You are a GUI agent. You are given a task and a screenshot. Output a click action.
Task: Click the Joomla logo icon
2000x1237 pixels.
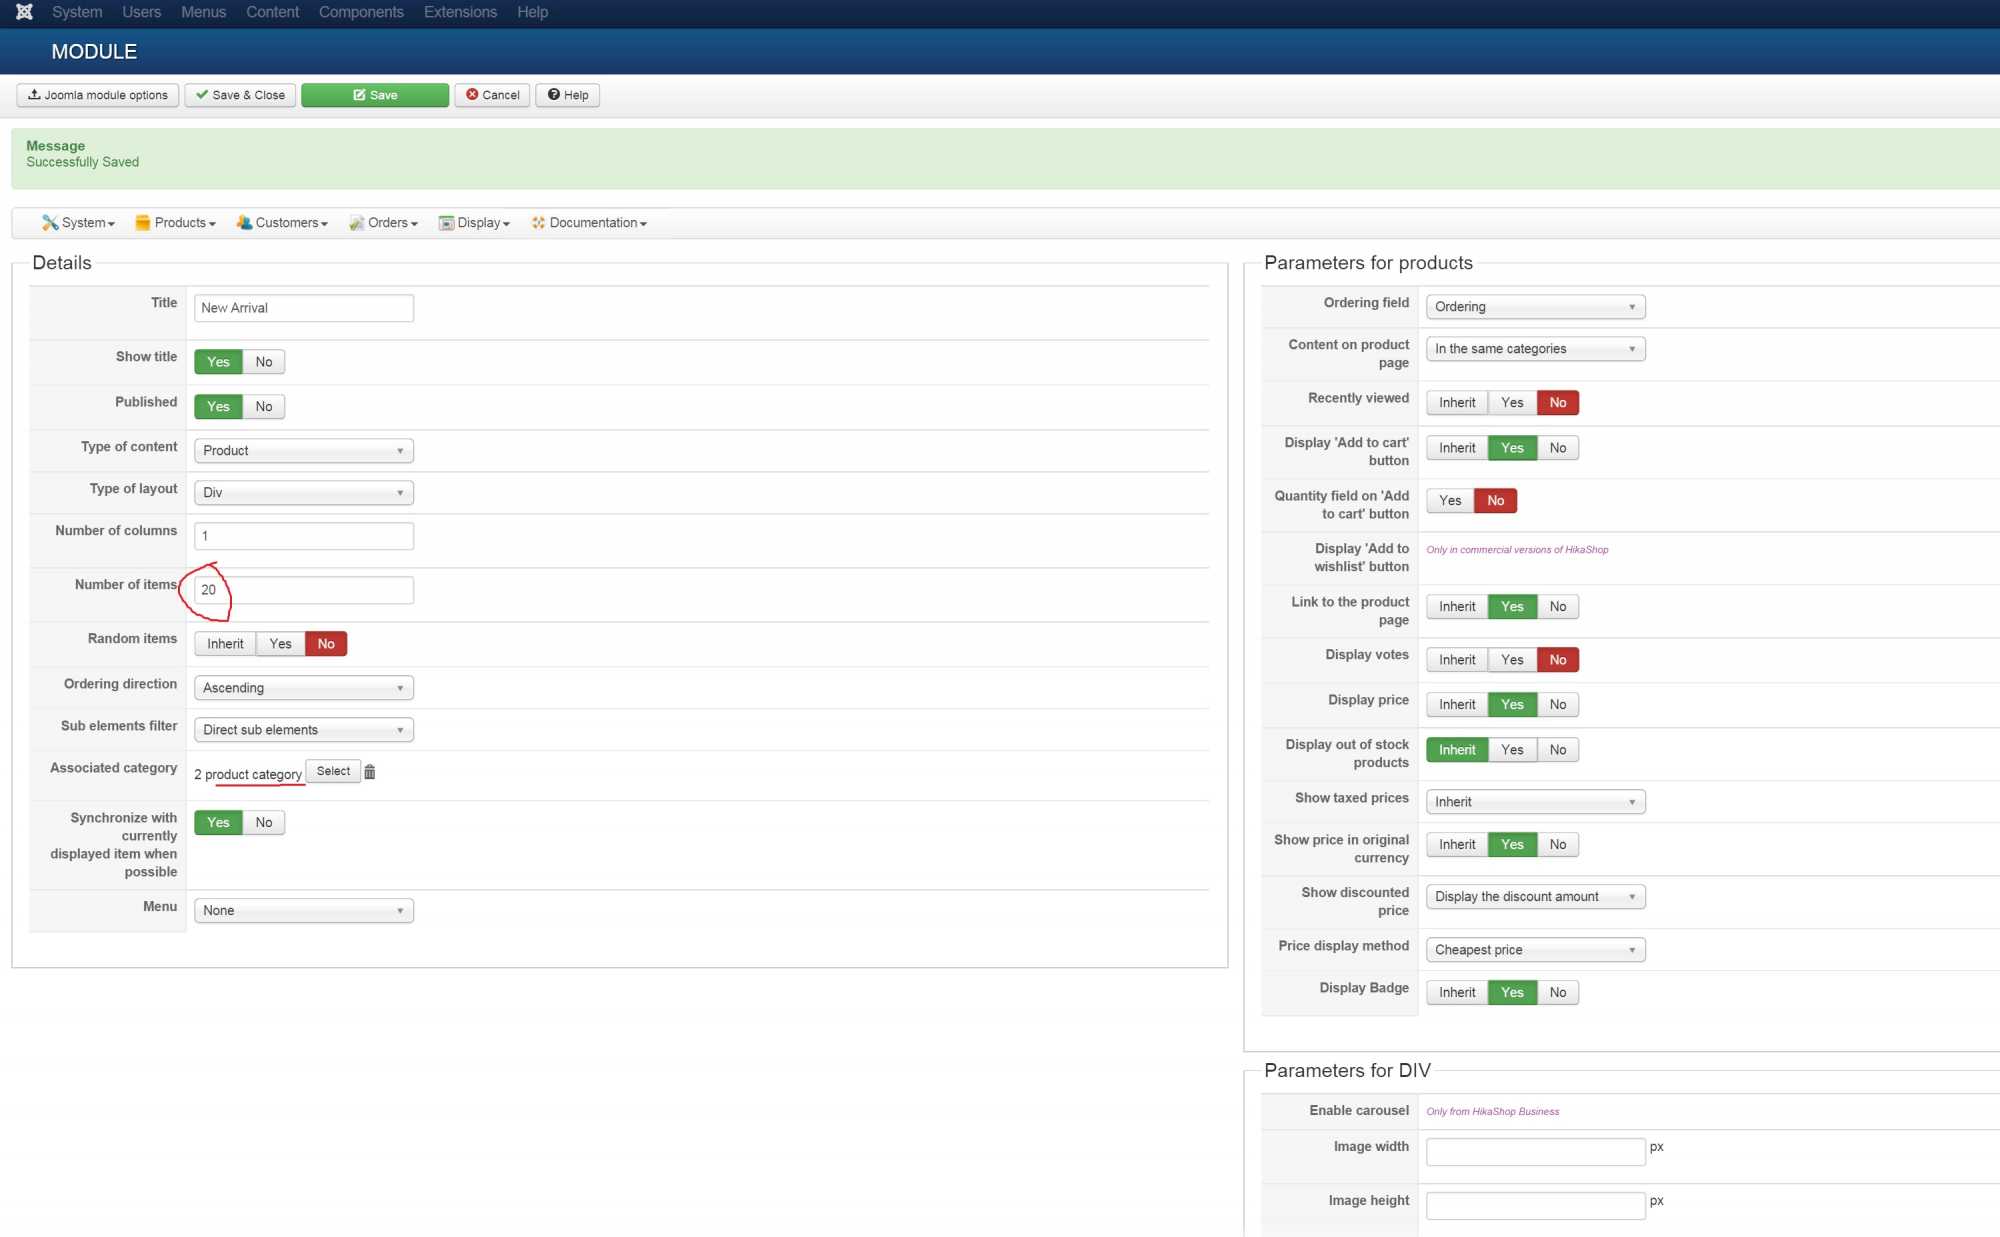click(x=24, y=12)
